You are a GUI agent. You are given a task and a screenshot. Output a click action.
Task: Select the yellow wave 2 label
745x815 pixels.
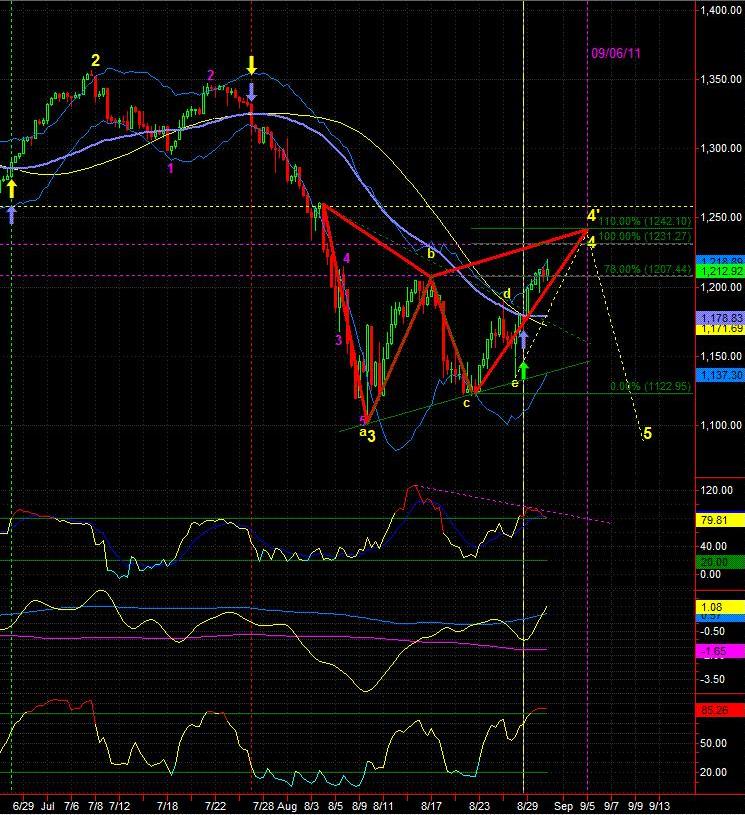[95, 61]
